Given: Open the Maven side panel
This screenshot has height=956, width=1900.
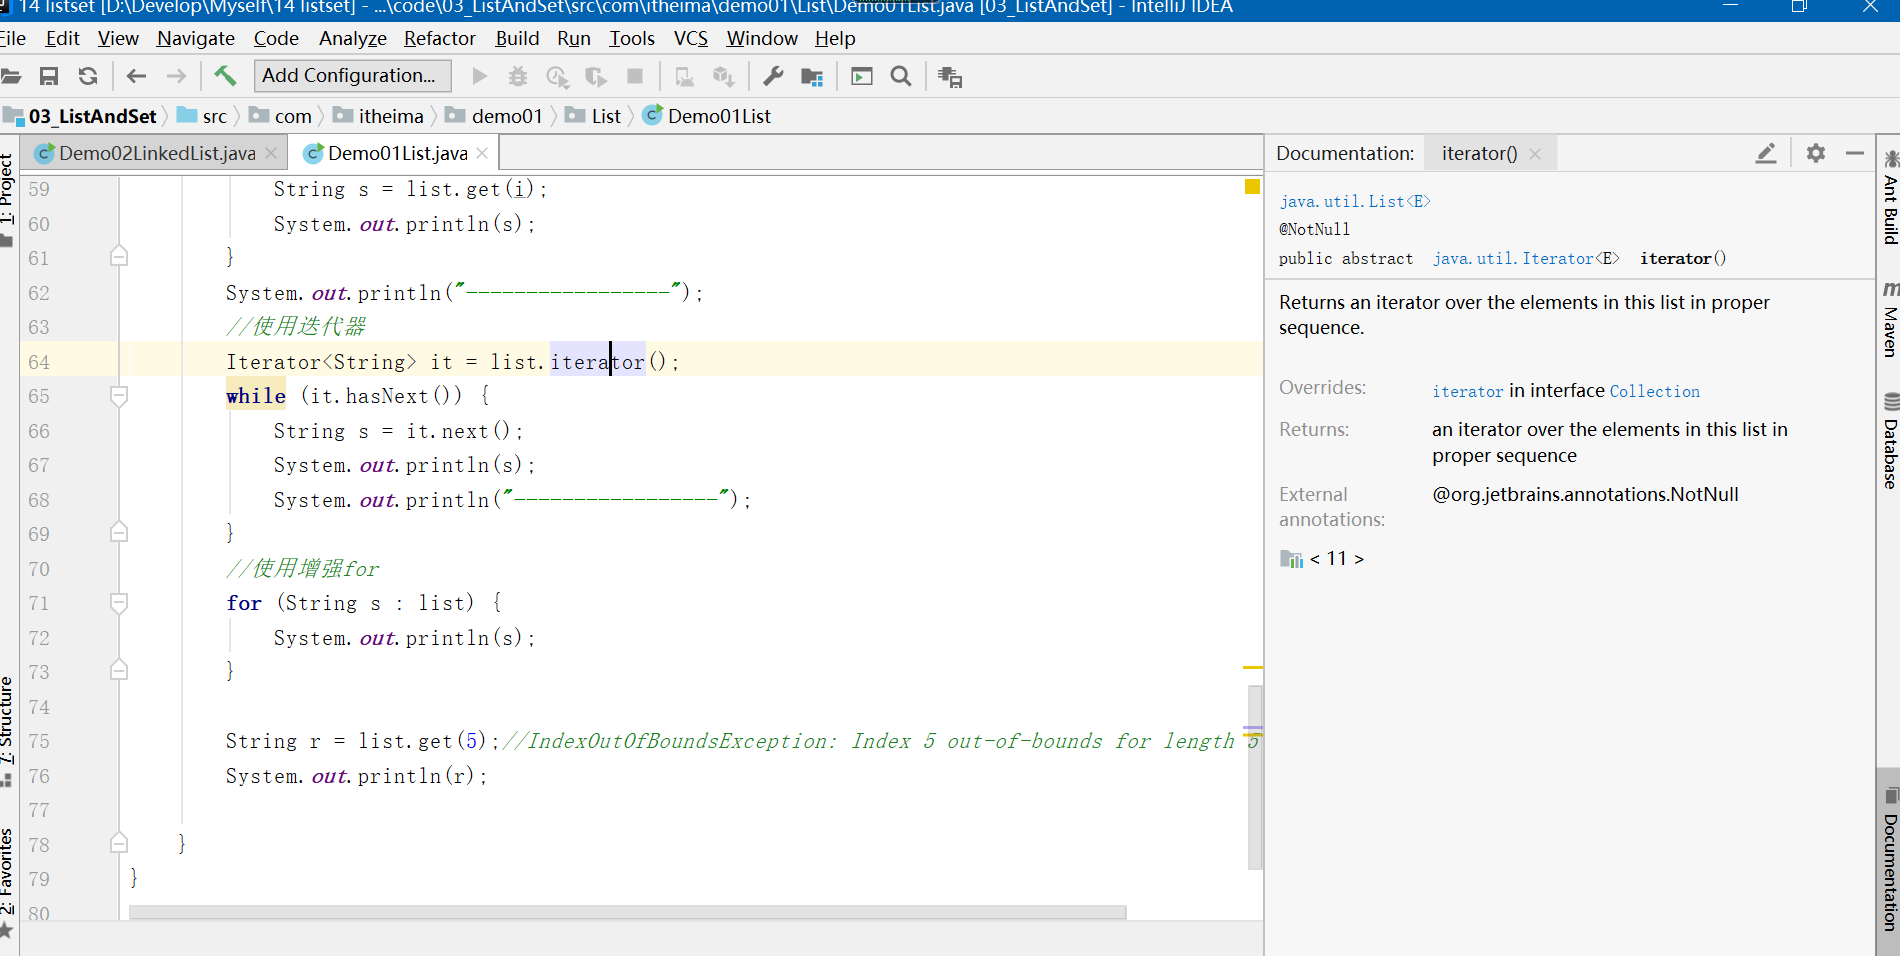Looking at the screenshot, I should [x=1890, y=320].
